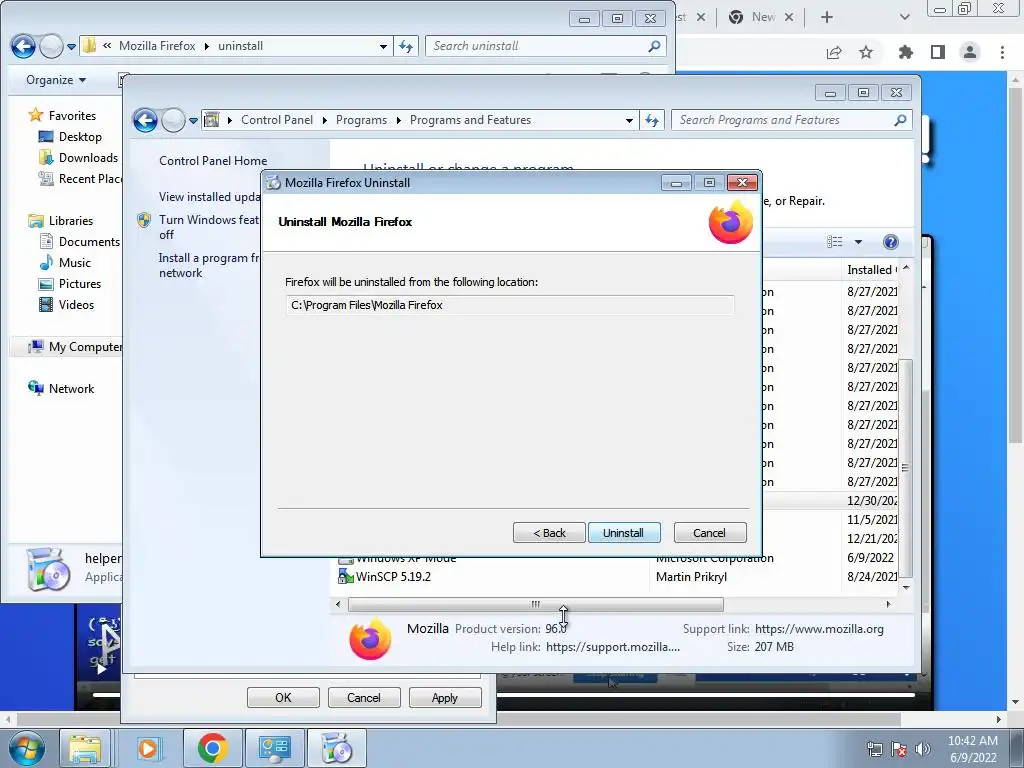Go back with the < Back button
Screen dimensions: 1024x768
coord(549,533)
